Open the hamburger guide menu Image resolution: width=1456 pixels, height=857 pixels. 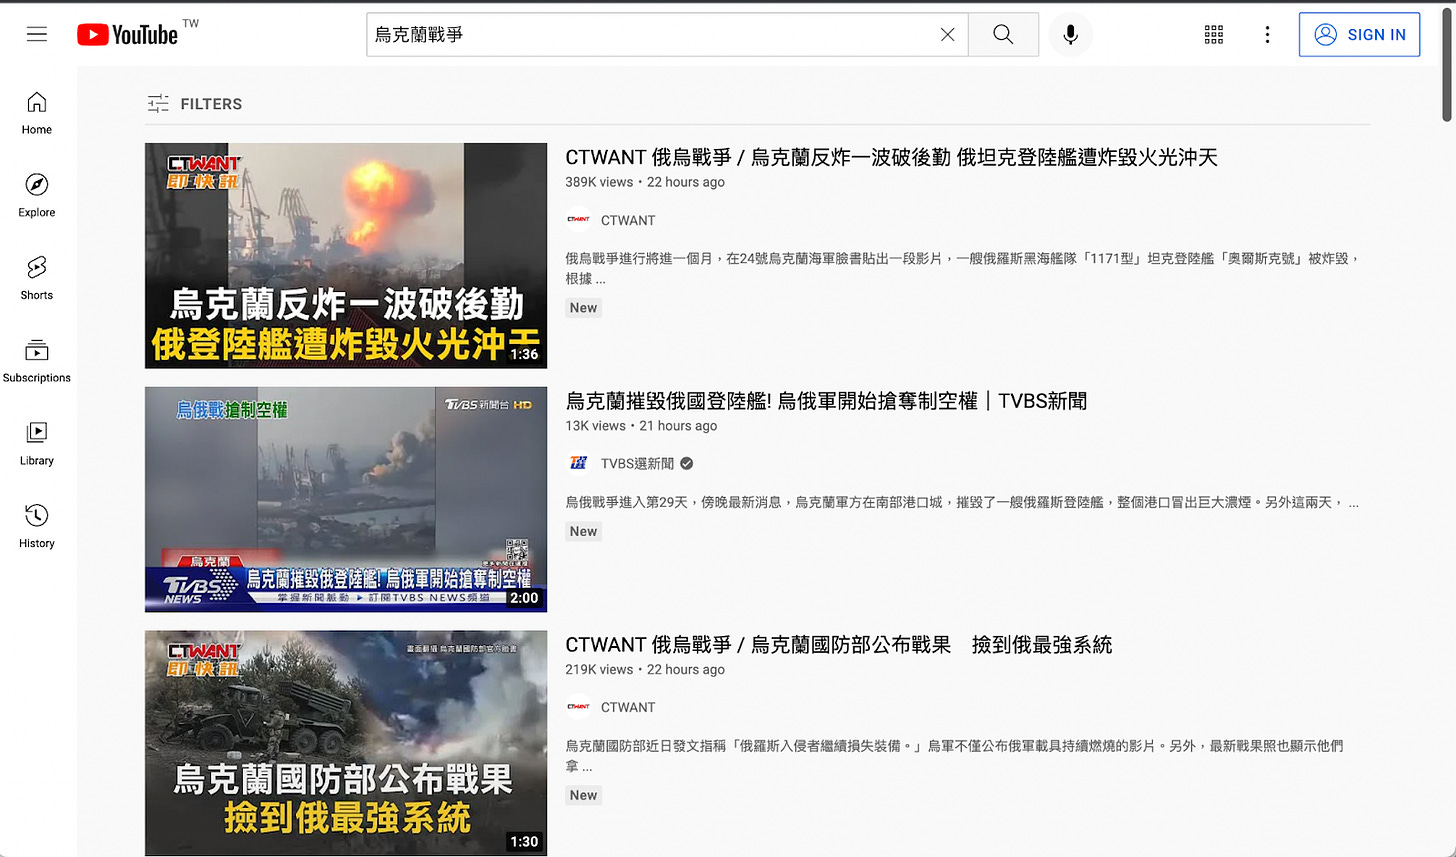[x=37, y=34]
